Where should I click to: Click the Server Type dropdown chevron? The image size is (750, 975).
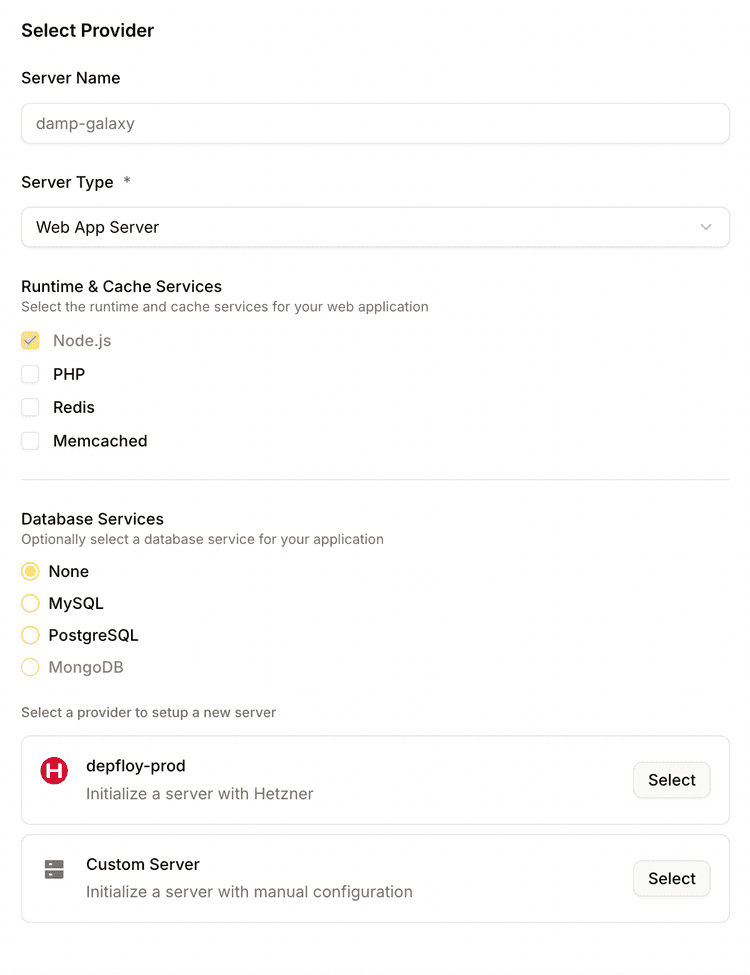(706, 227)
